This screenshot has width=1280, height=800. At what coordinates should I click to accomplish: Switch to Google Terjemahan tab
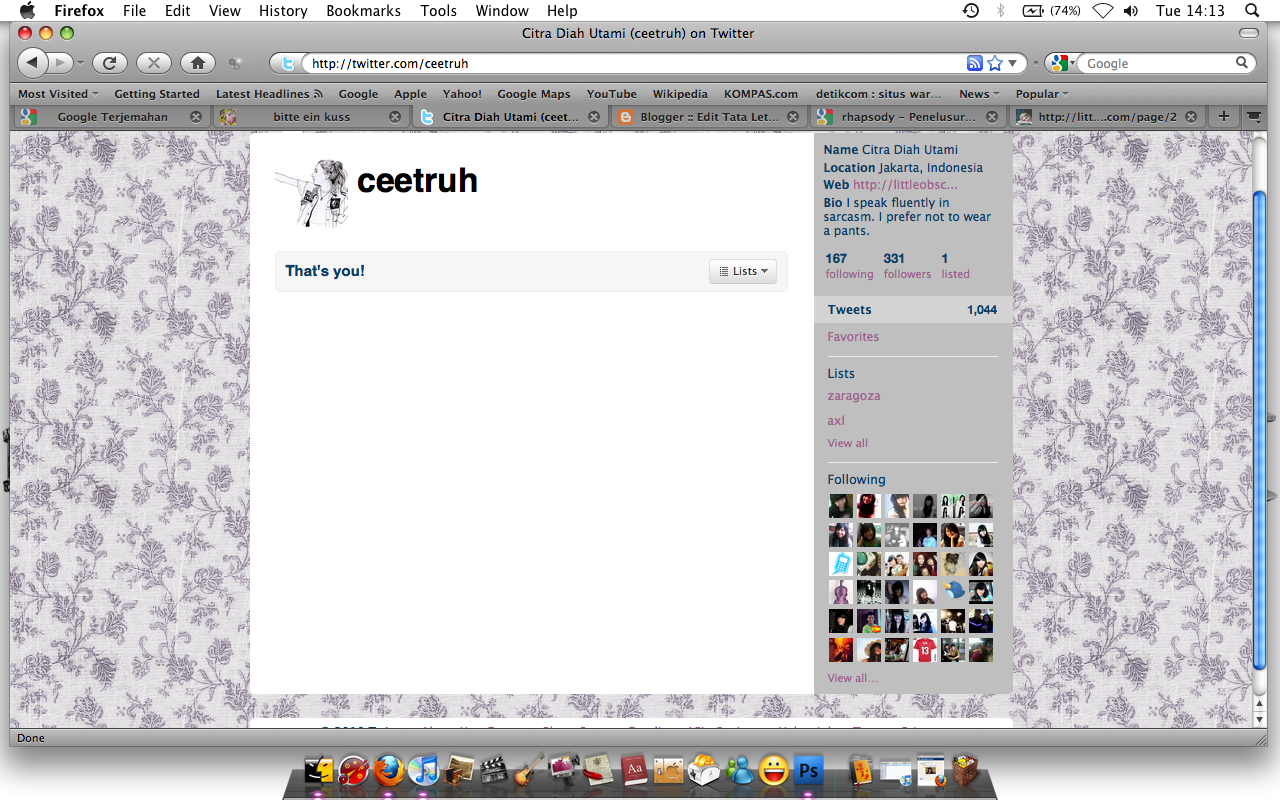pos(112,116)
